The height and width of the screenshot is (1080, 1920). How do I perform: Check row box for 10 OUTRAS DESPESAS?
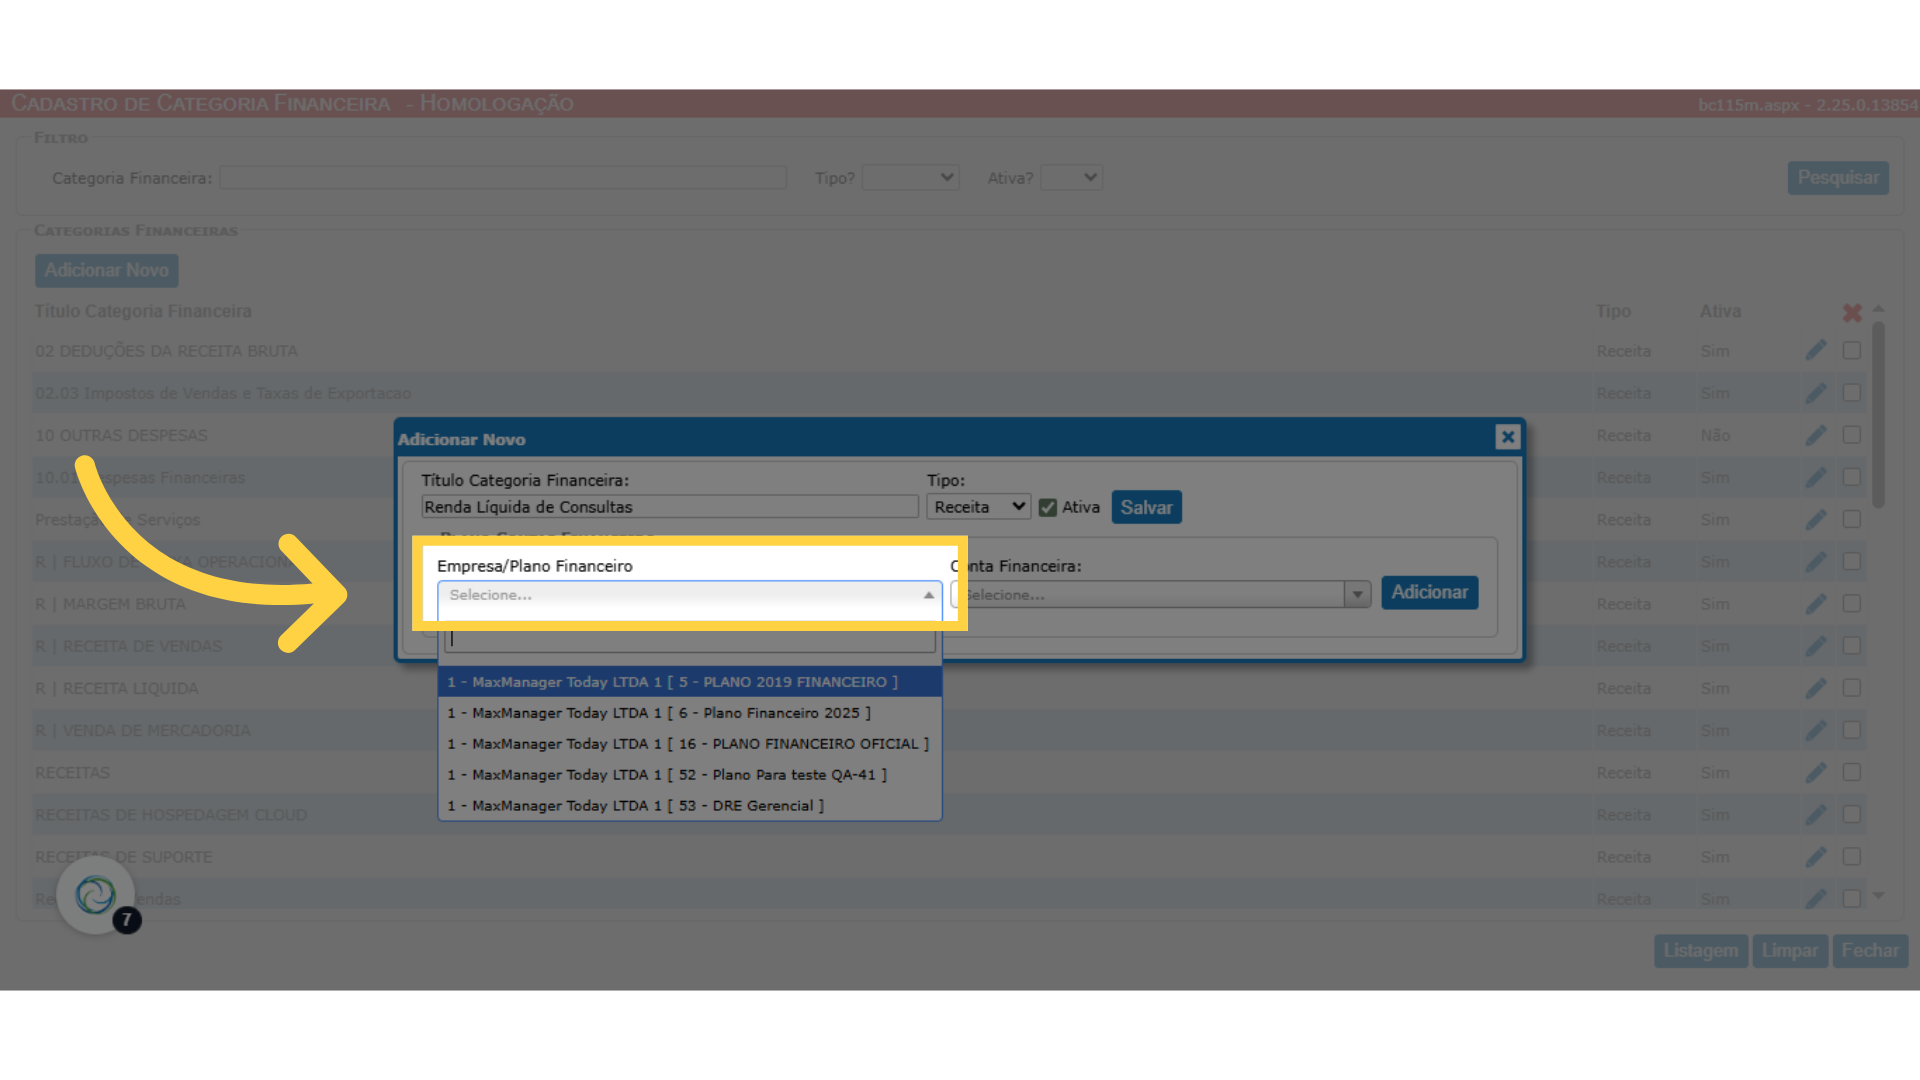pos(1852,435)
